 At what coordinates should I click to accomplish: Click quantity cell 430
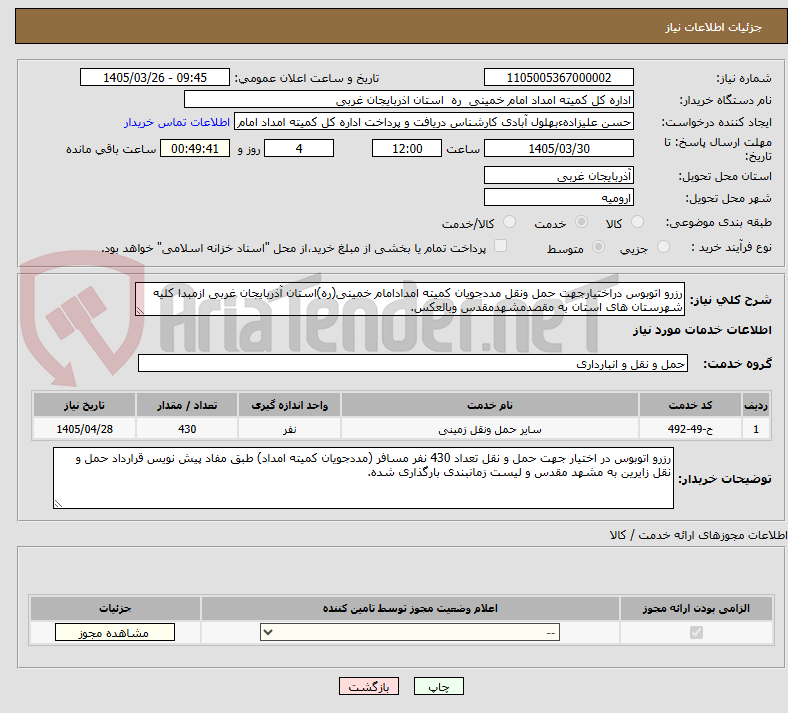(x=187, y=429)
